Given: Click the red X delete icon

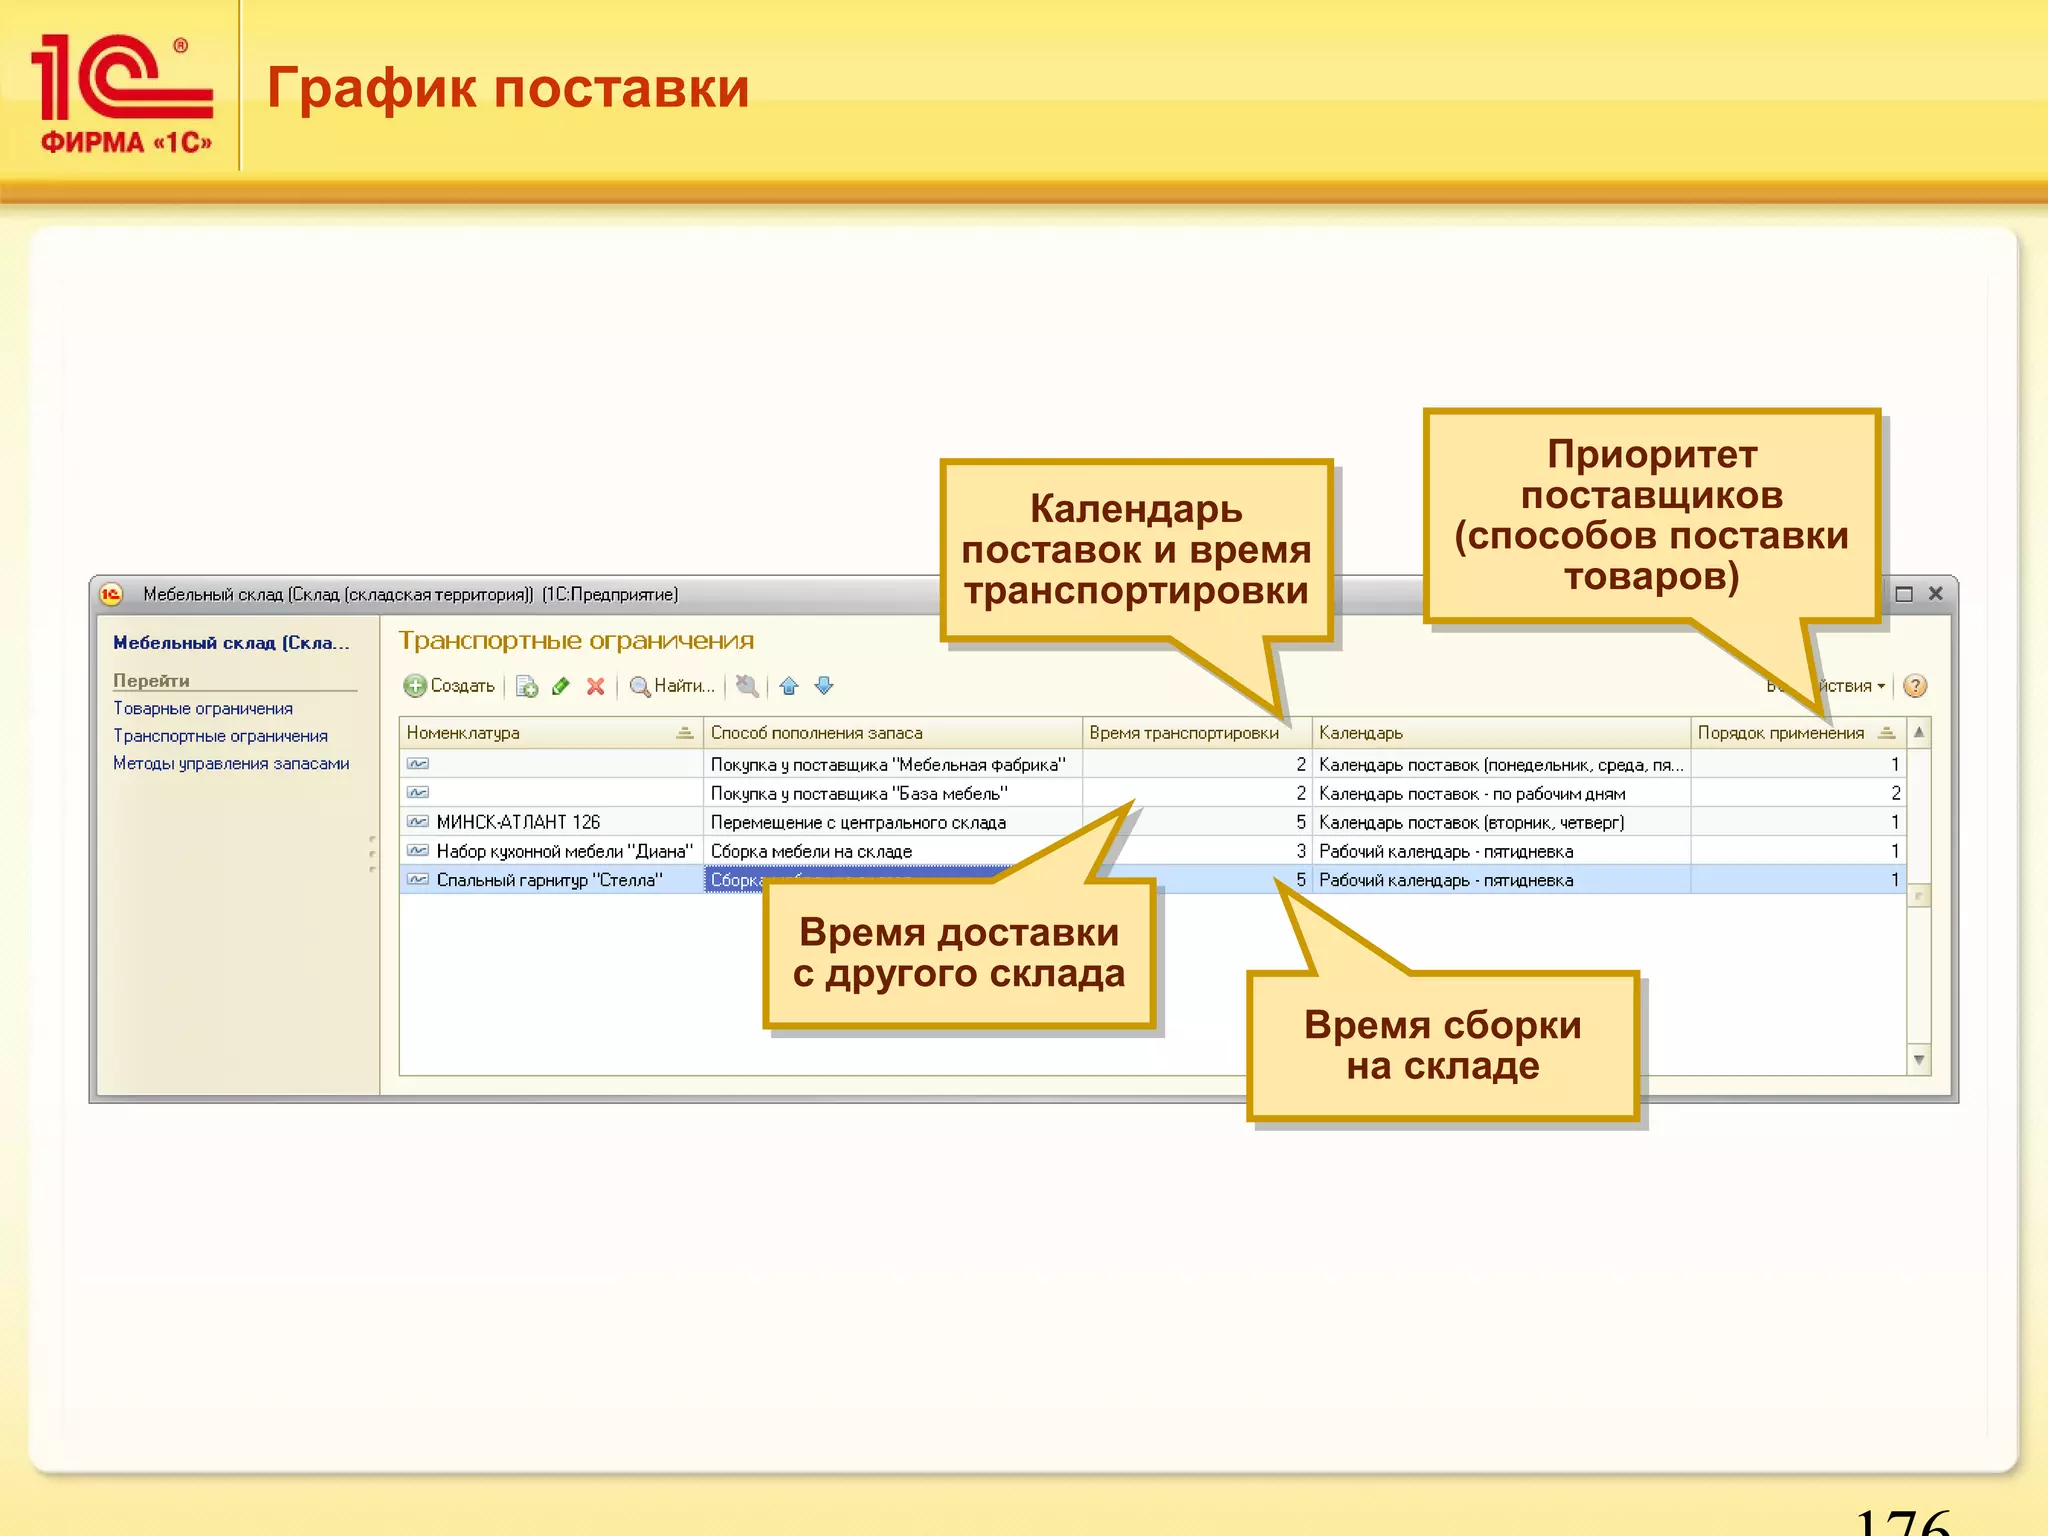Looking at the screenshot, I should point(596,686).
